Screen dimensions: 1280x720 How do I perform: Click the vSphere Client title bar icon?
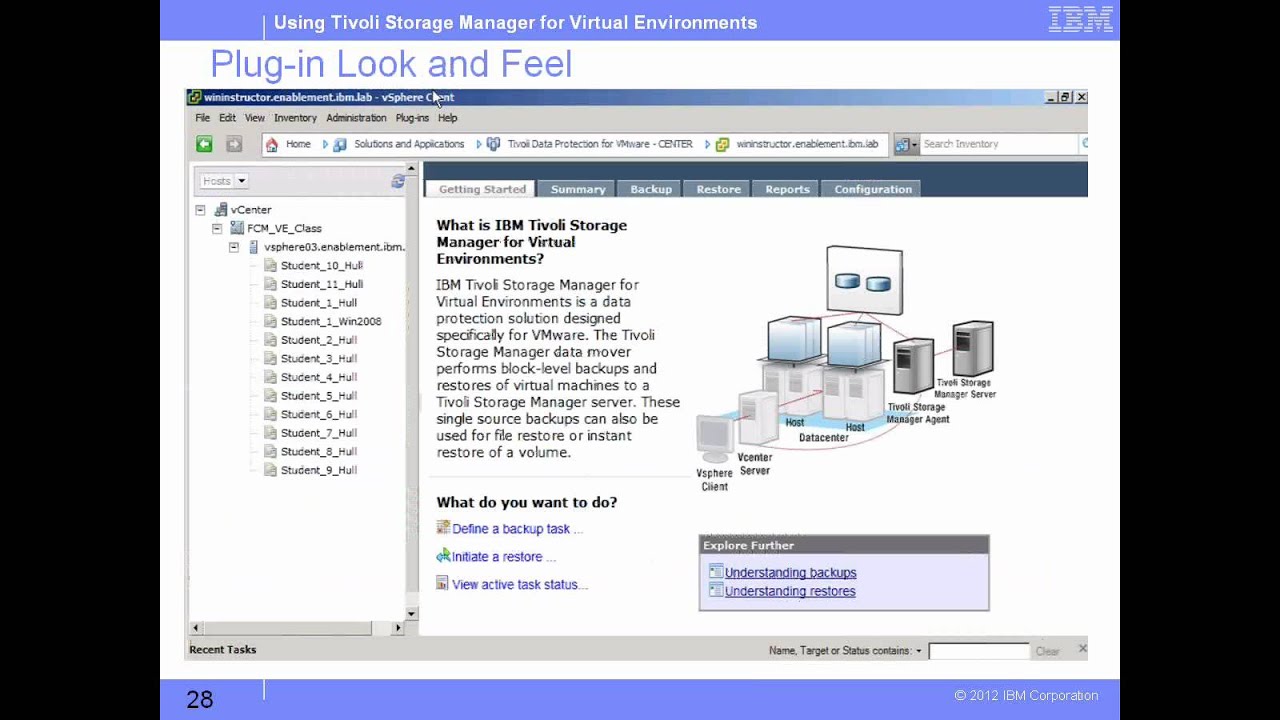pyautogui.click(x=195, y=97)
